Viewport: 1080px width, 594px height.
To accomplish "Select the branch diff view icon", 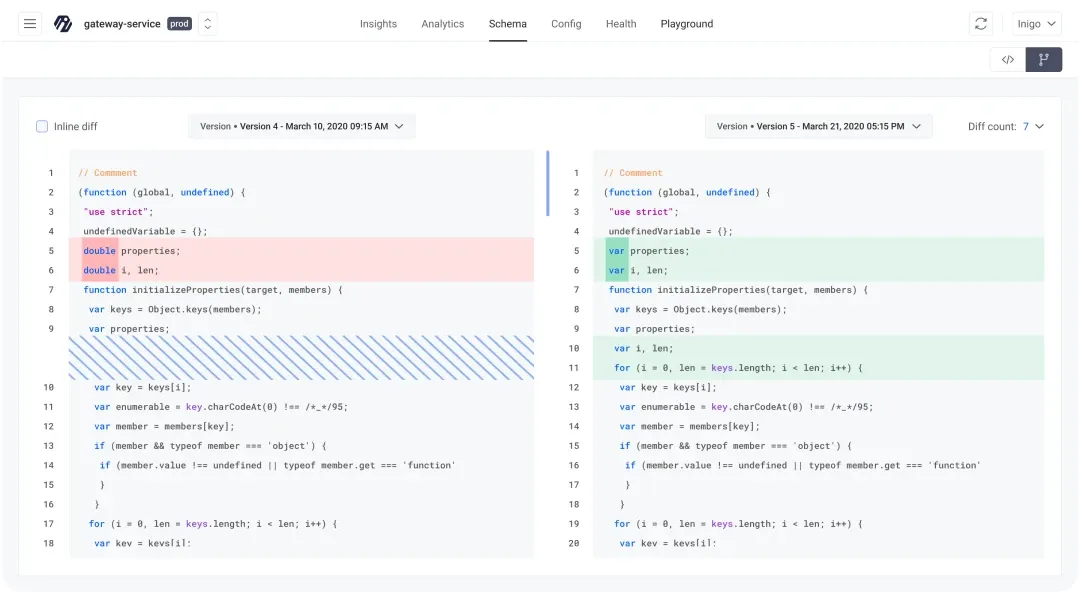I will point(1043,60).
